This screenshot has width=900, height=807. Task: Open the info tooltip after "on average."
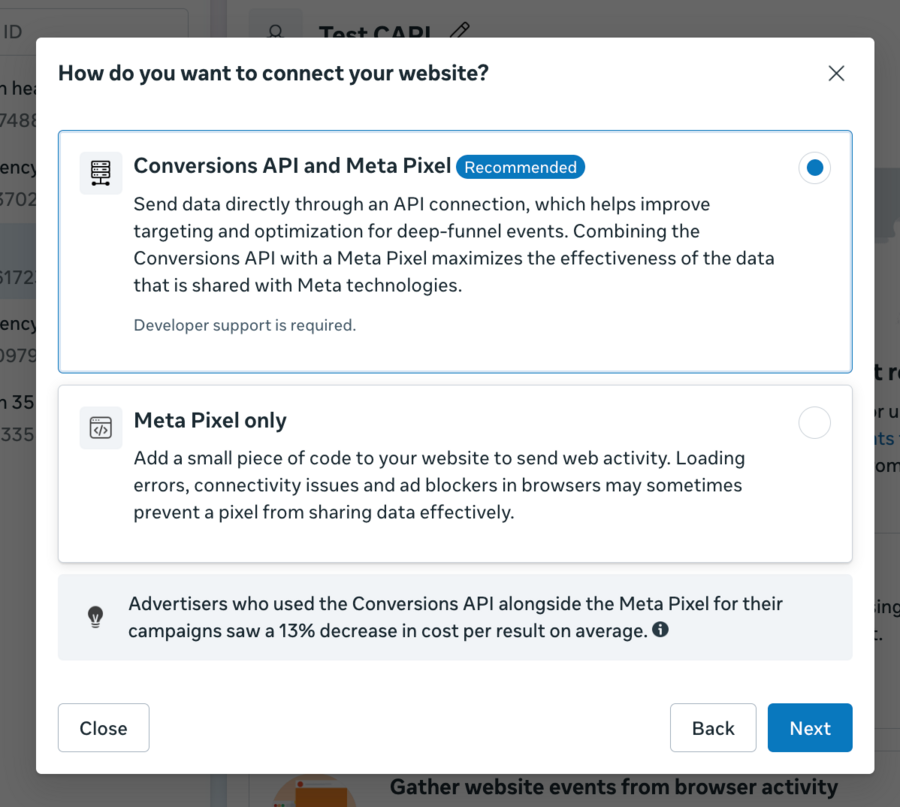(660, 630)
